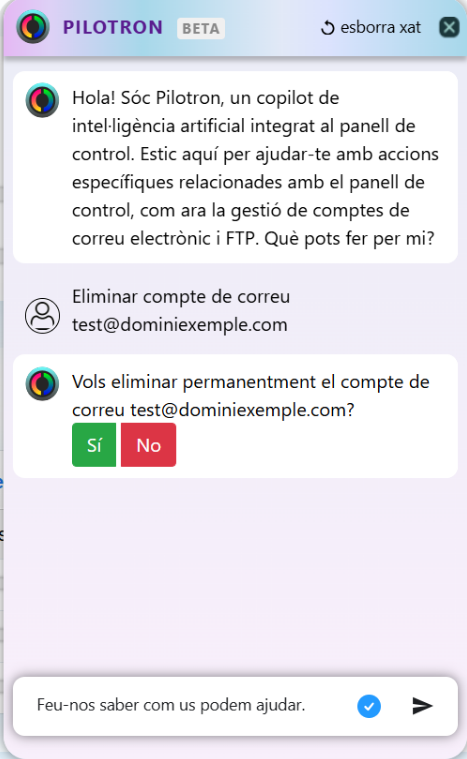
Task: Click the BETA badge next to Pilotron
Action: [x=201, y=29]
